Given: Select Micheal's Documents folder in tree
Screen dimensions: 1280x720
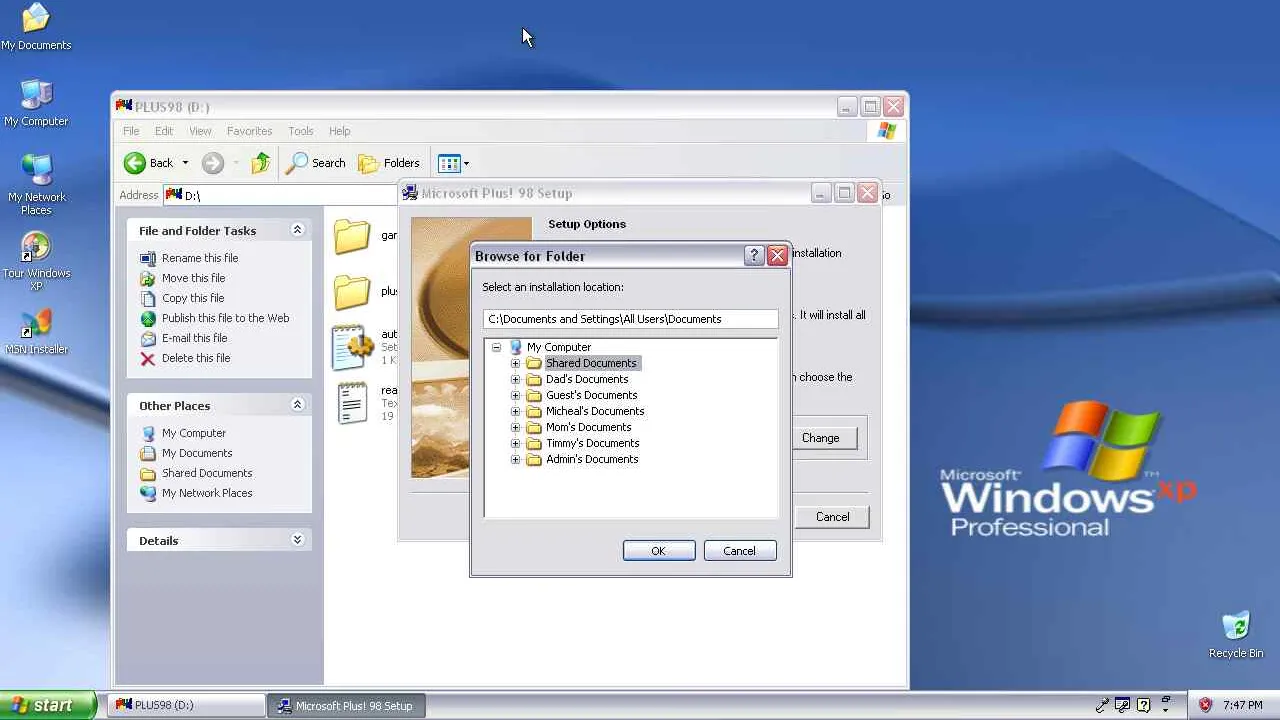Looking at the screenshot, I should [595, 411].
